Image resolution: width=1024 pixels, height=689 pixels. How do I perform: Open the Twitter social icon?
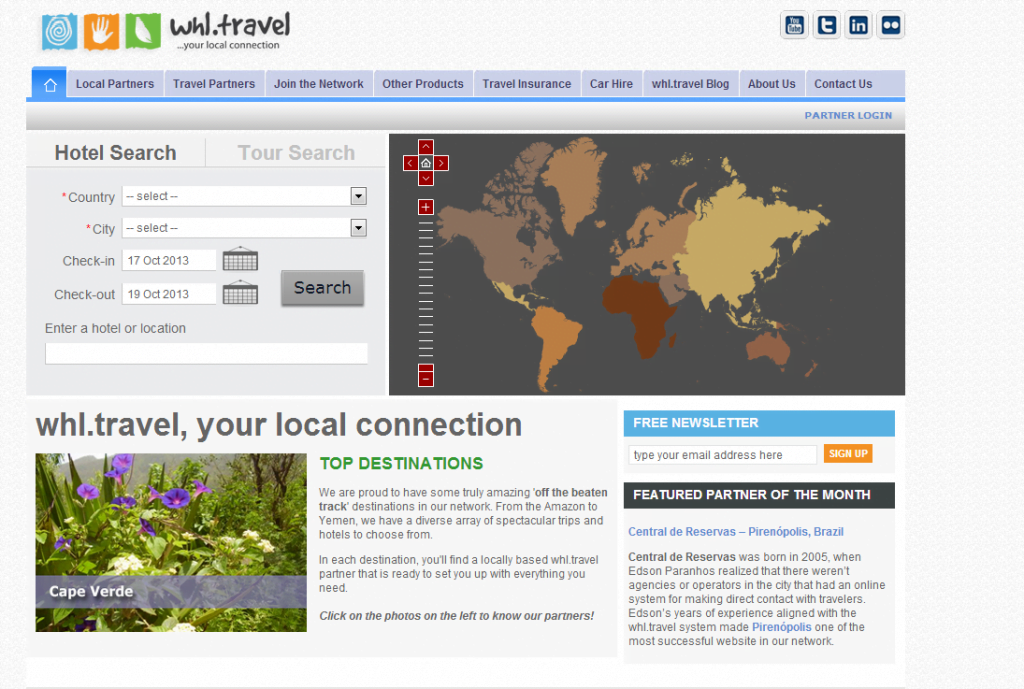click(826, 25)
